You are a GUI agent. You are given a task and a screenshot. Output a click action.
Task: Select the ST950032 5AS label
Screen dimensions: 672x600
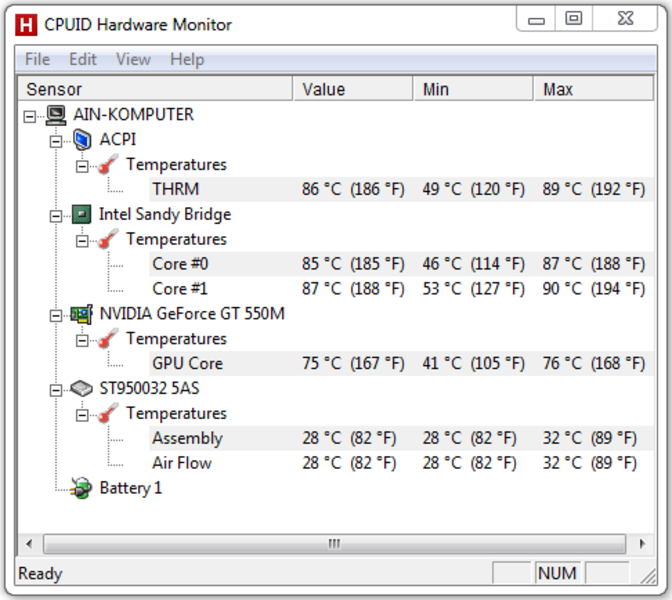pos(150,389)
